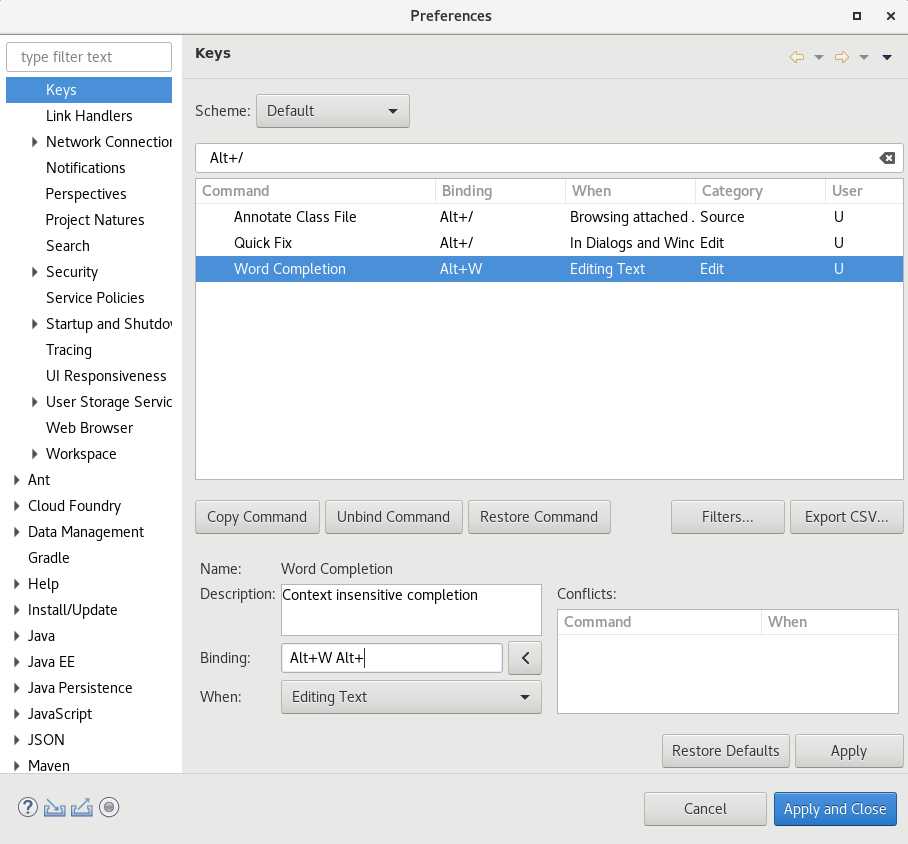The width and height of the screenshot is (908, 844).
Task: Click the Binding field with Alt+W Alt+
Action: pyautogui.click(x=391, y=657)
